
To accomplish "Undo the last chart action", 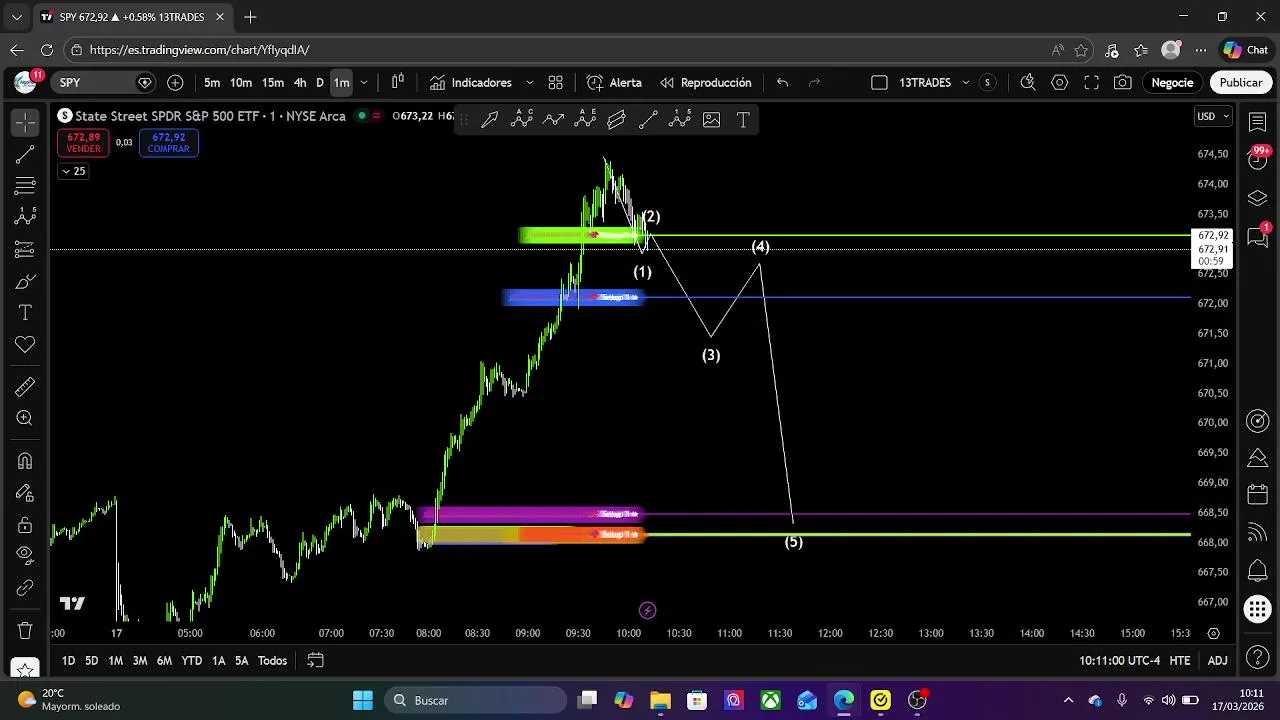I will coord(783,83).
